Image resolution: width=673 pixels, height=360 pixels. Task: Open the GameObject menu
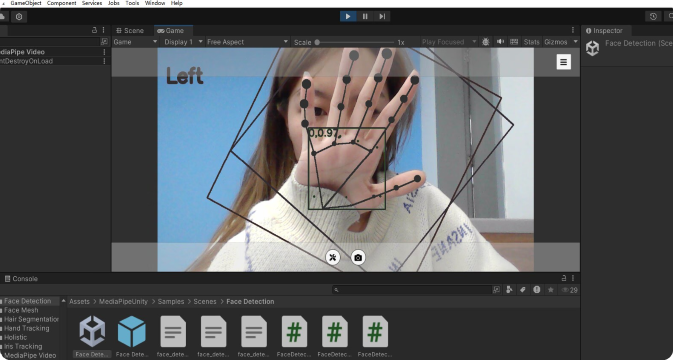(x=26, y=3)
